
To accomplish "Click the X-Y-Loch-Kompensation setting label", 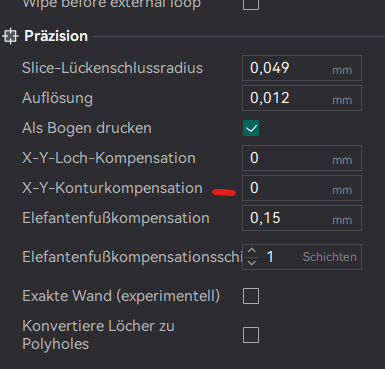I will pyautogui.click(x=109, y=158).
